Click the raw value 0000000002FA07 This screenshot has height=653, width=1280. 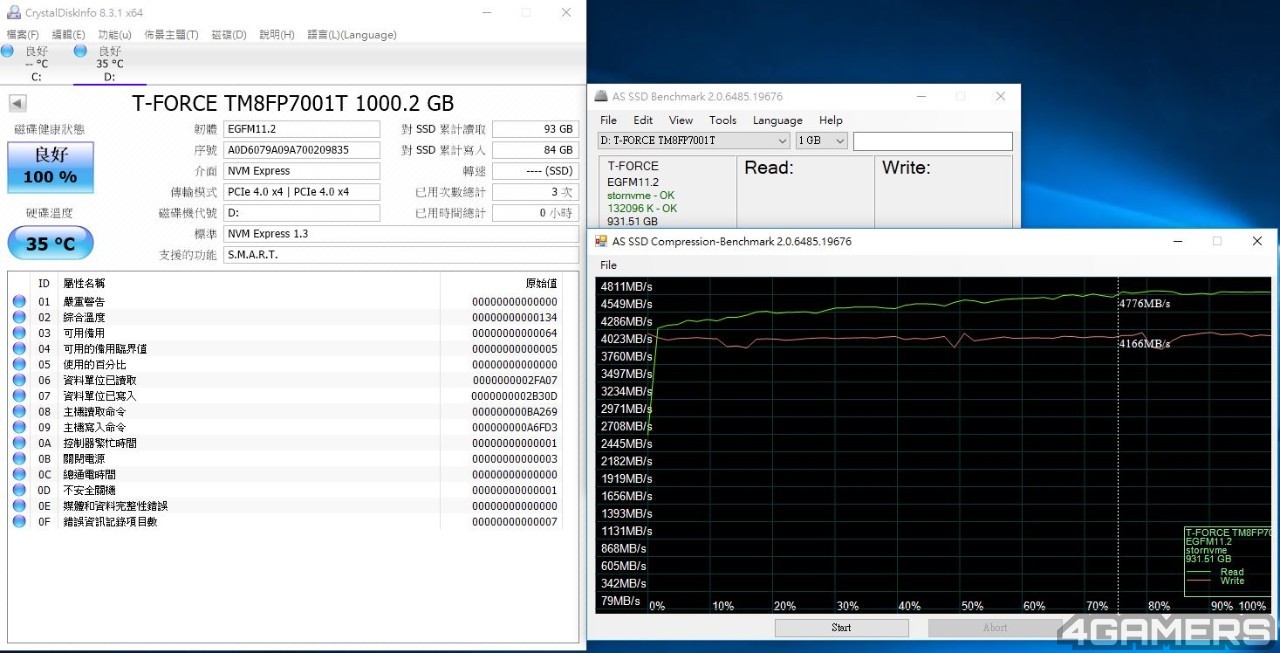(x=515, y=380)
